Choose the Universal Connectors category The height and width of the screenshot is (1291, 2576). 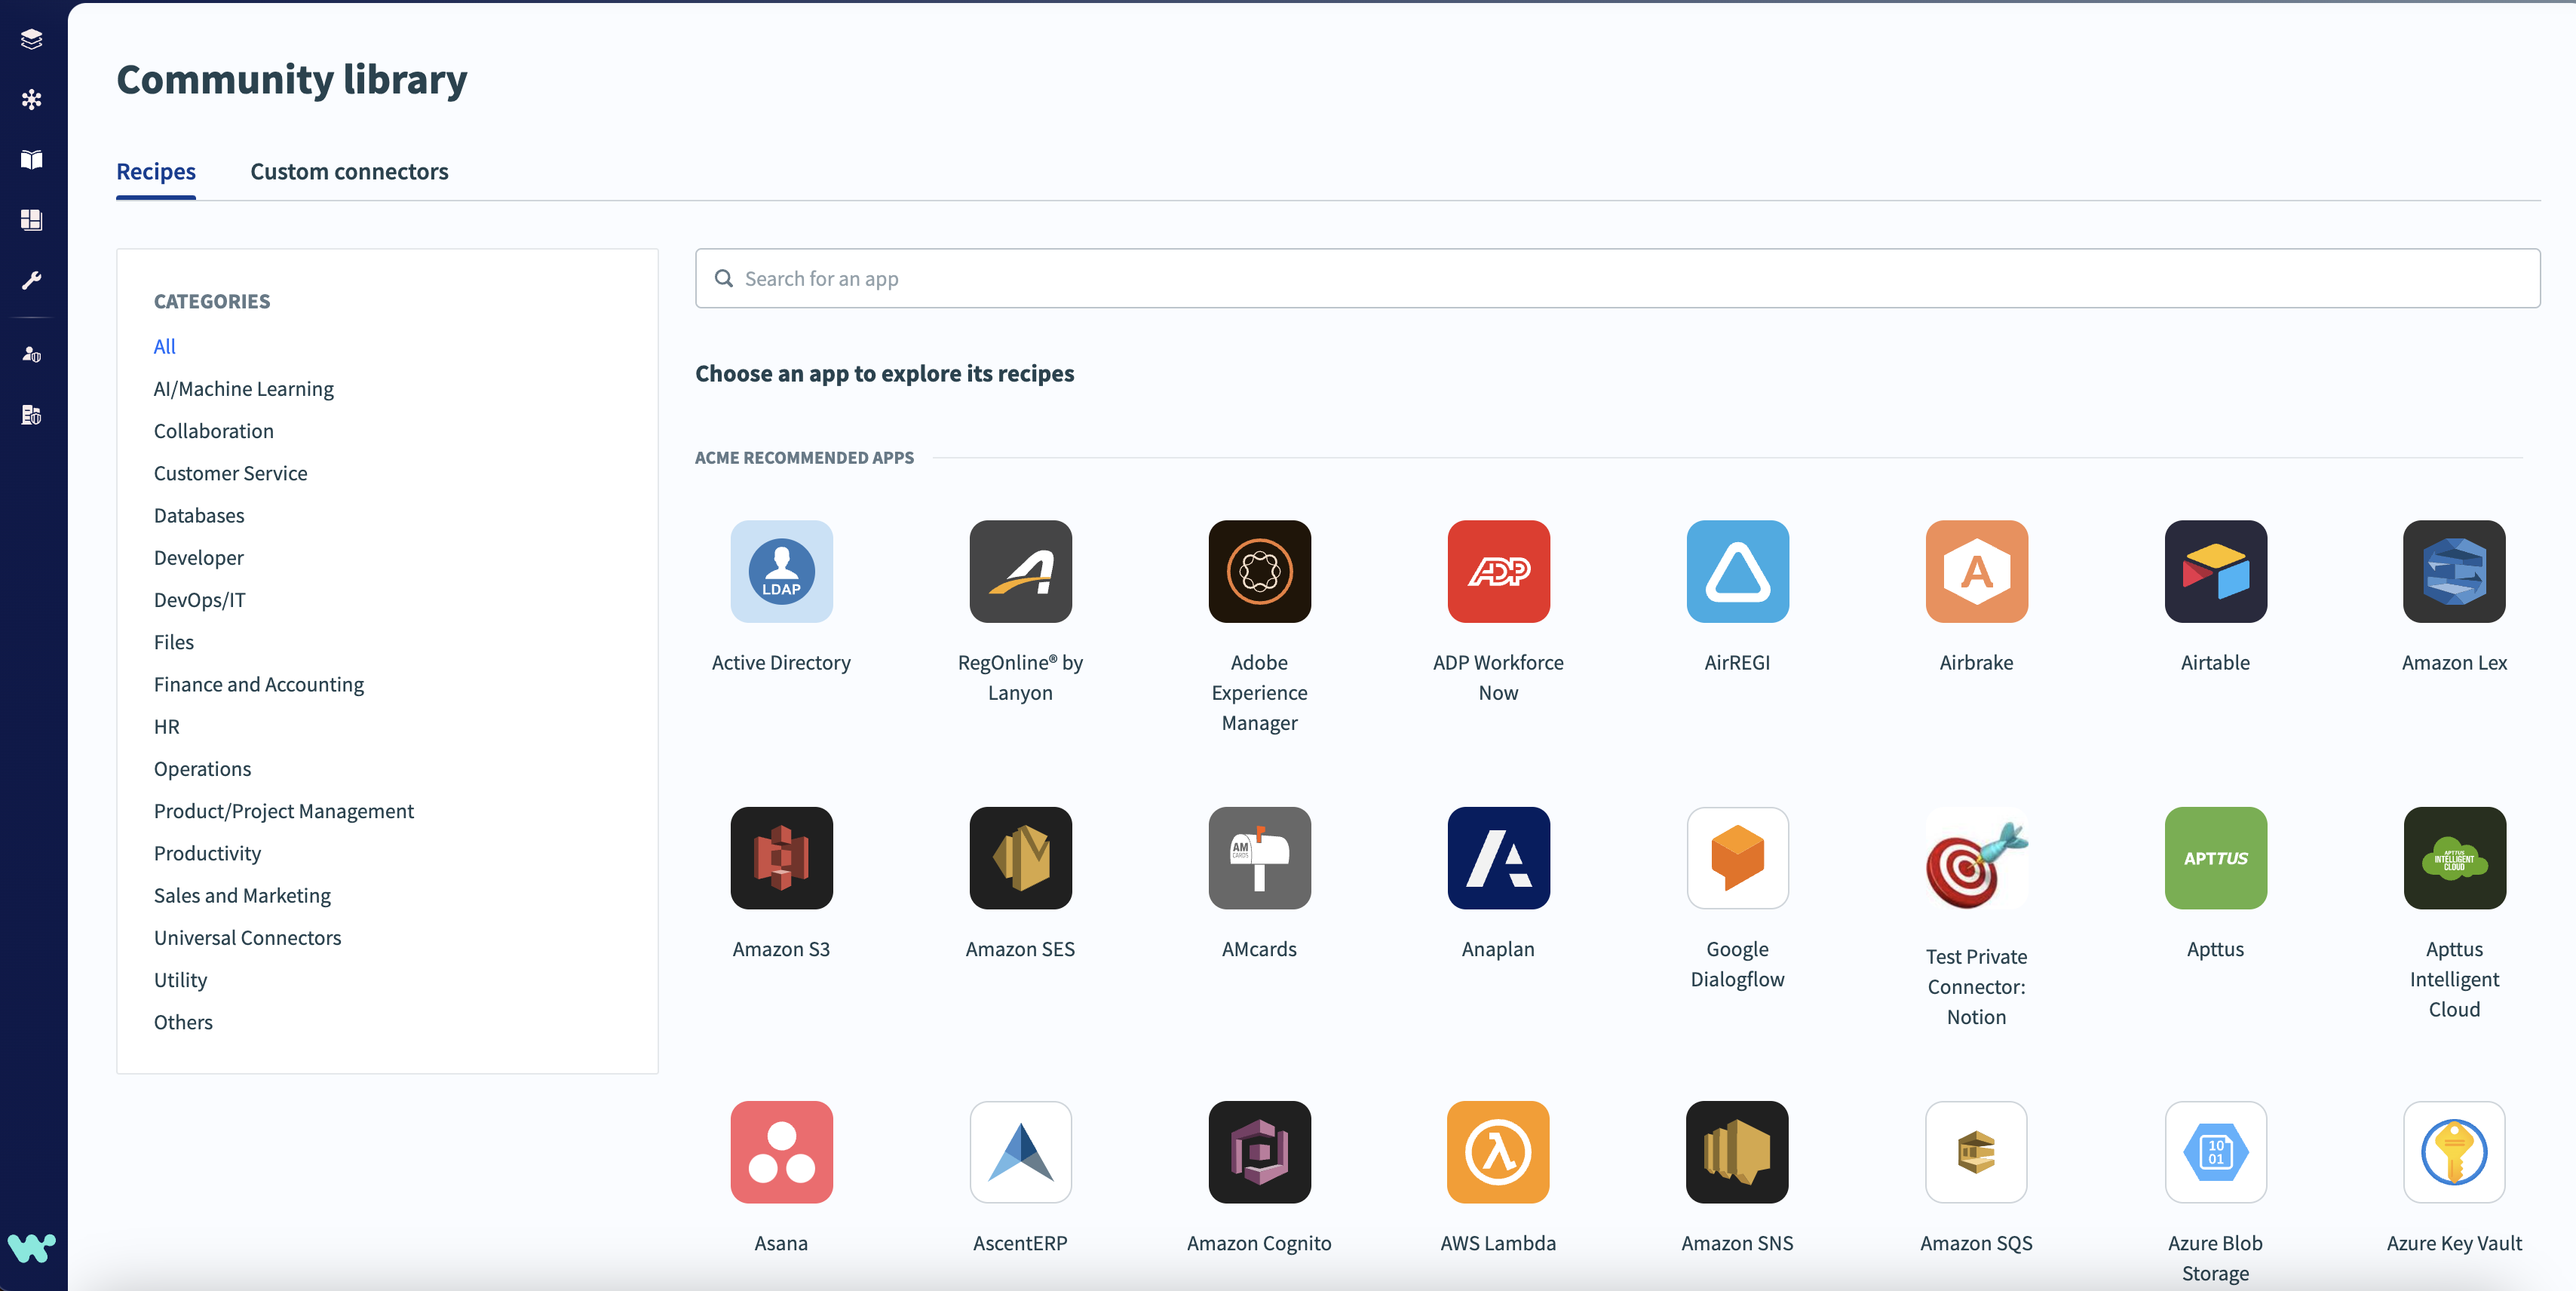click(x=248, y=938)
